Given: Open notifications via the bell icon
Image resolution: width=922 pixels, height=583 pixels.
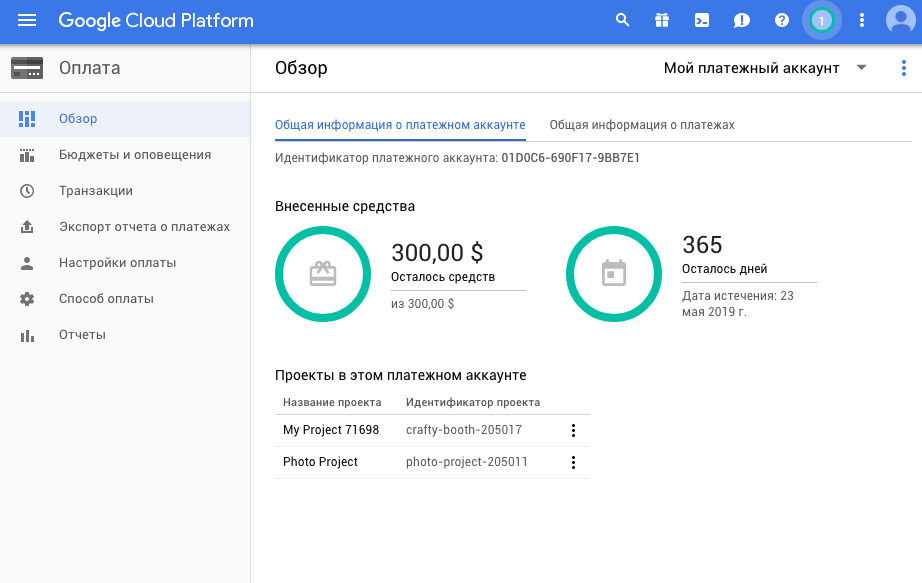Looking at the screenshot, I should pyautogui.click(x=741, y=19).
